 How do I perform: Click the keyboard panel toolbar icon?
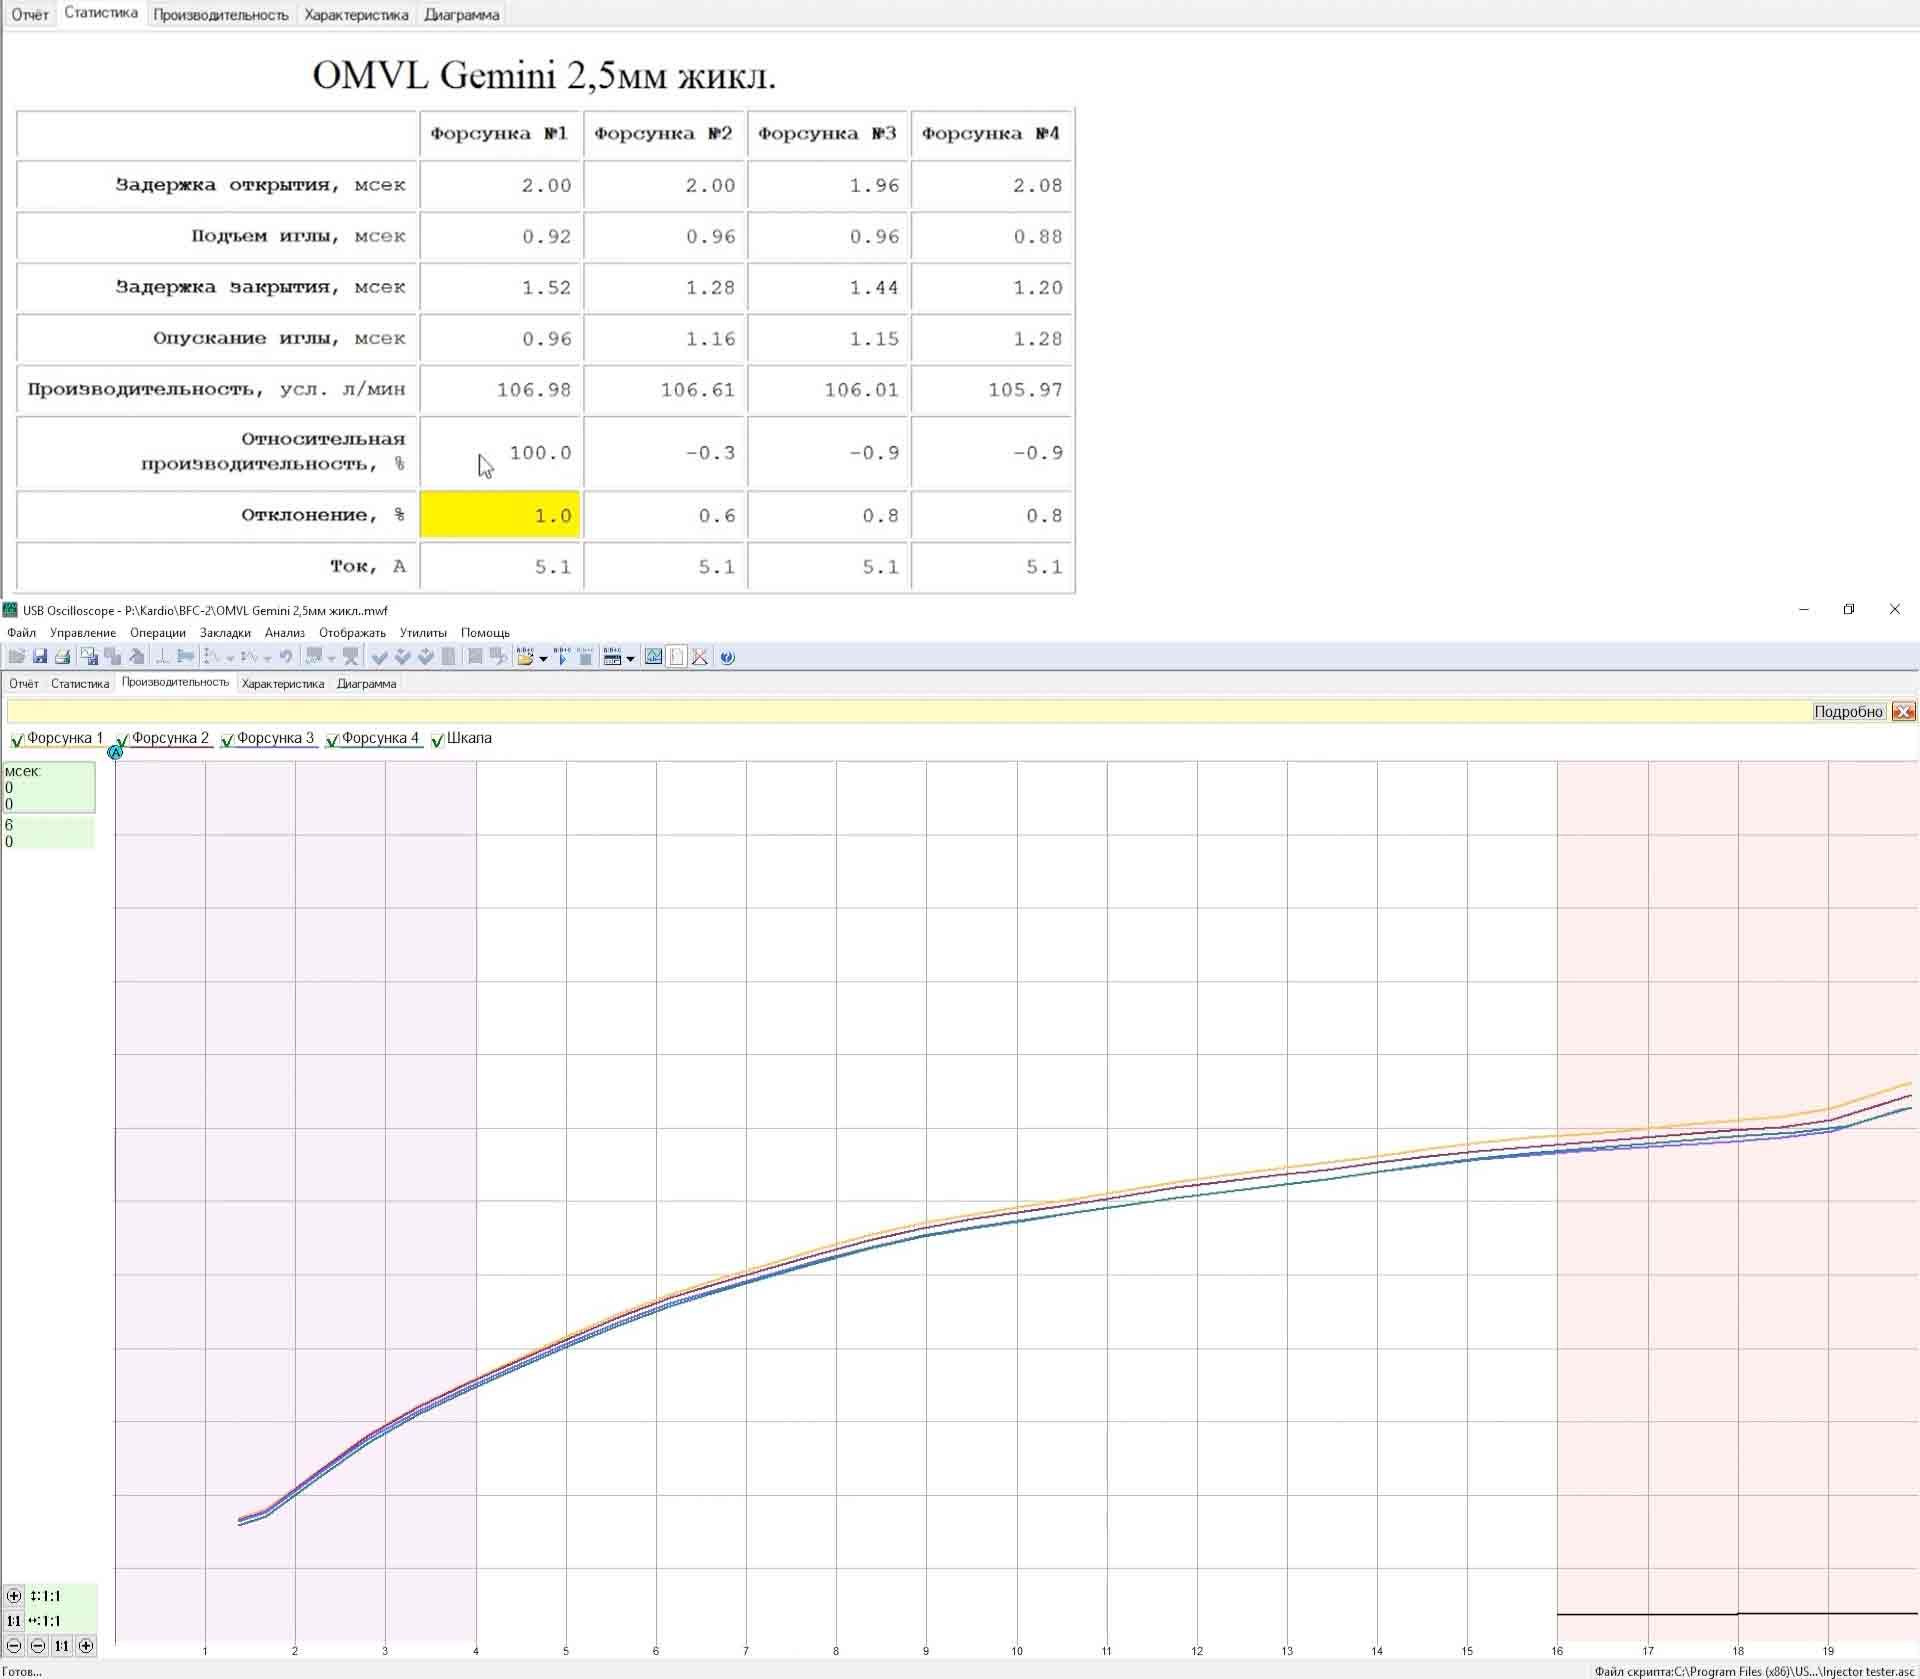tap(612, 657)
